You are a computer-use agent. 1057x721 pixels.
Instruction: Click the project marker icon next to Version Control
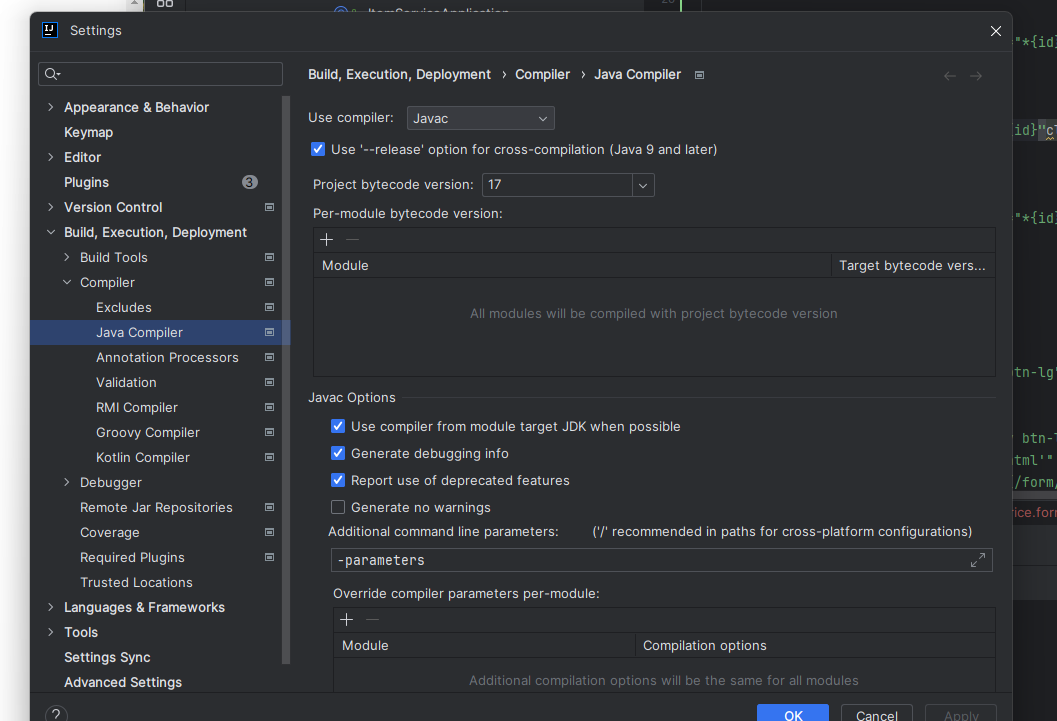click(x=270, y=208)
